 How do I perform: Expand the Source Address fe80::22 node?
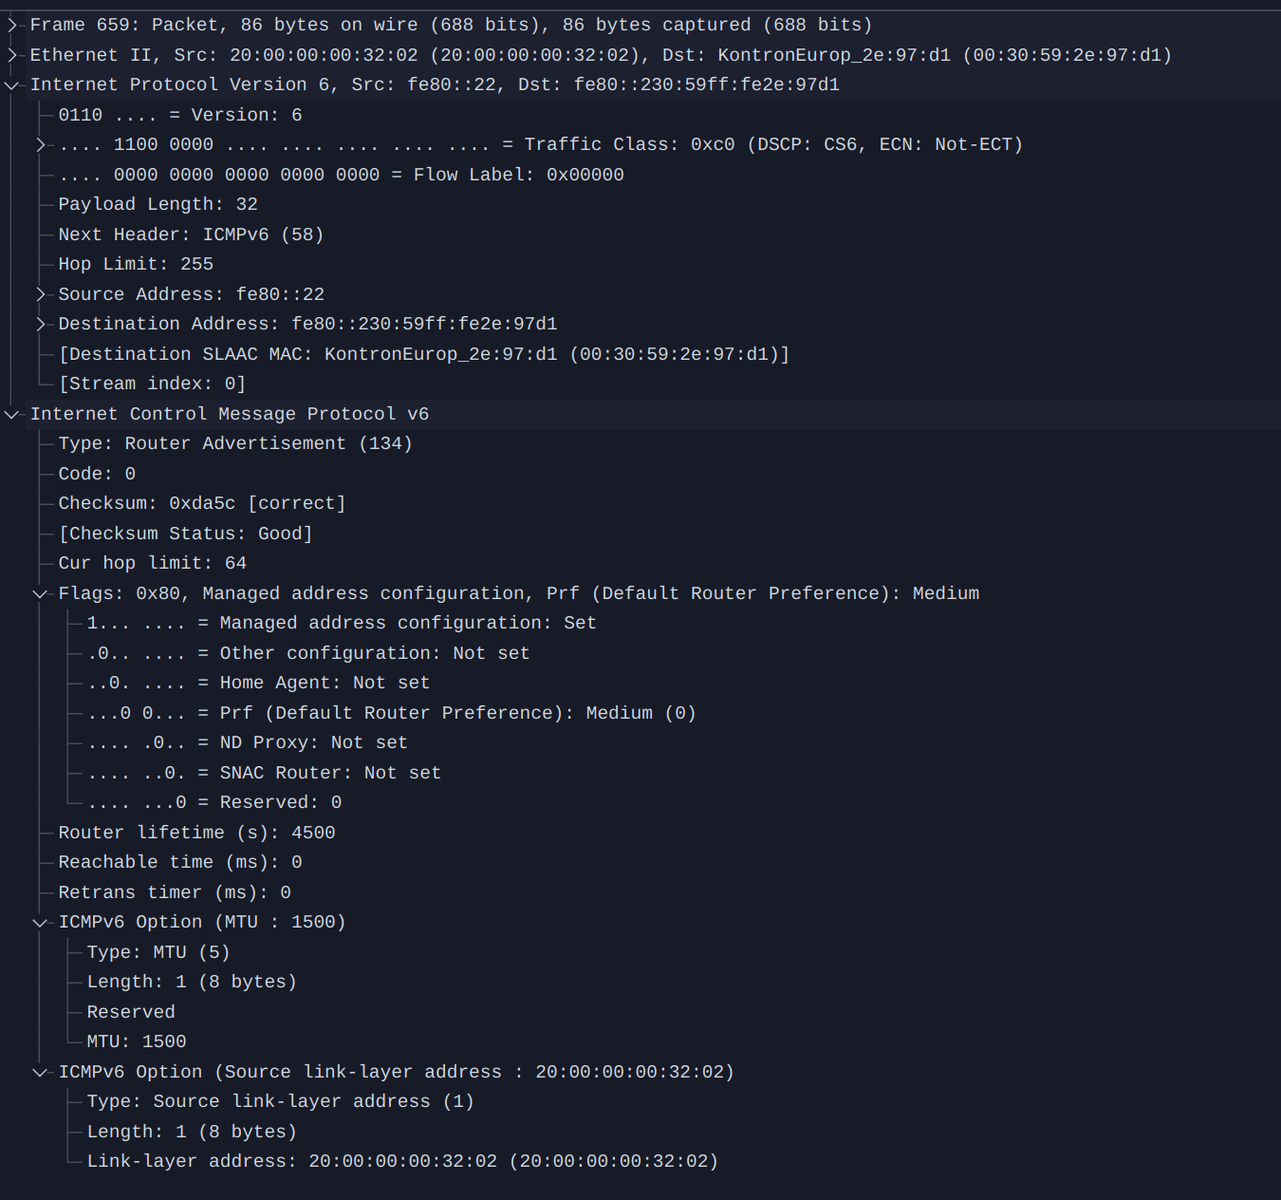point(41,294)
